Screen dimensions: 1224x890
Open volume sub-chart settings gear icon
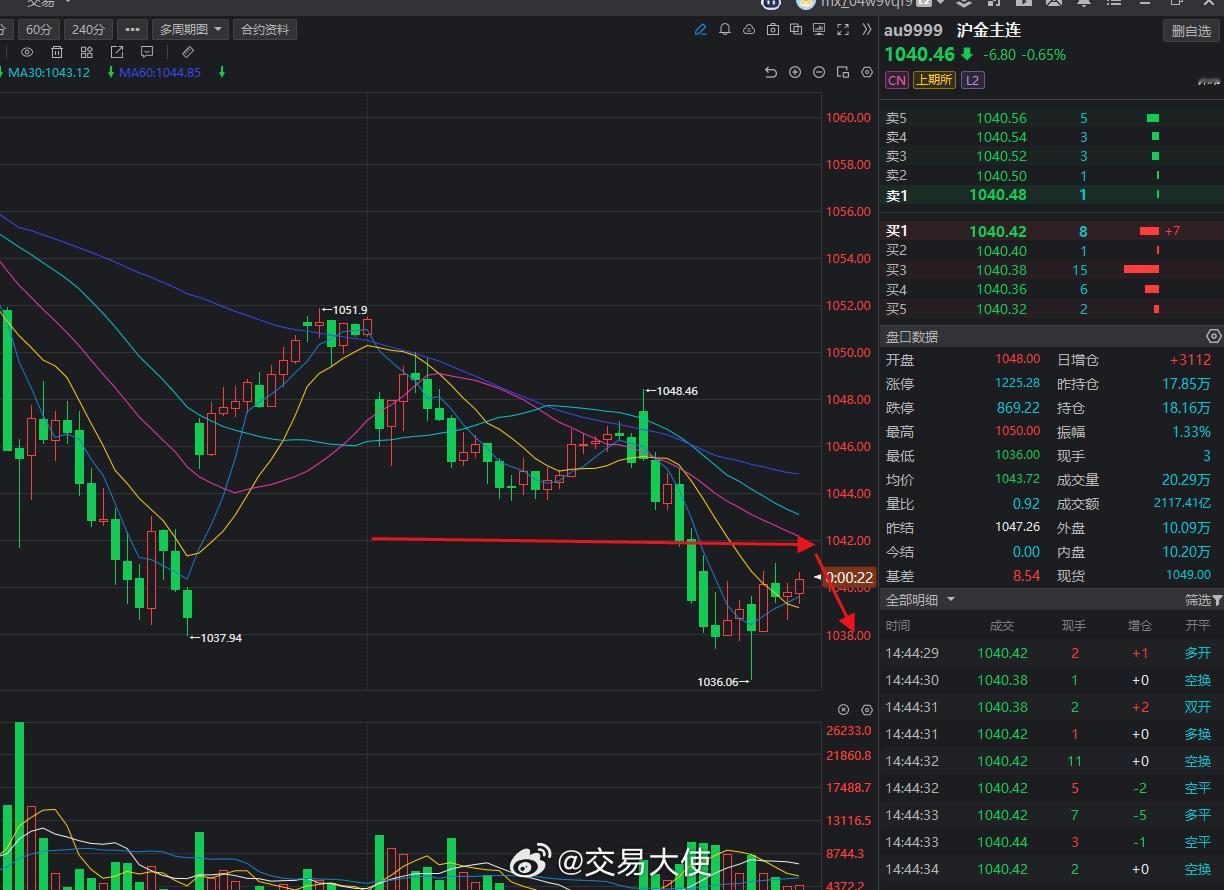(867, 709)
